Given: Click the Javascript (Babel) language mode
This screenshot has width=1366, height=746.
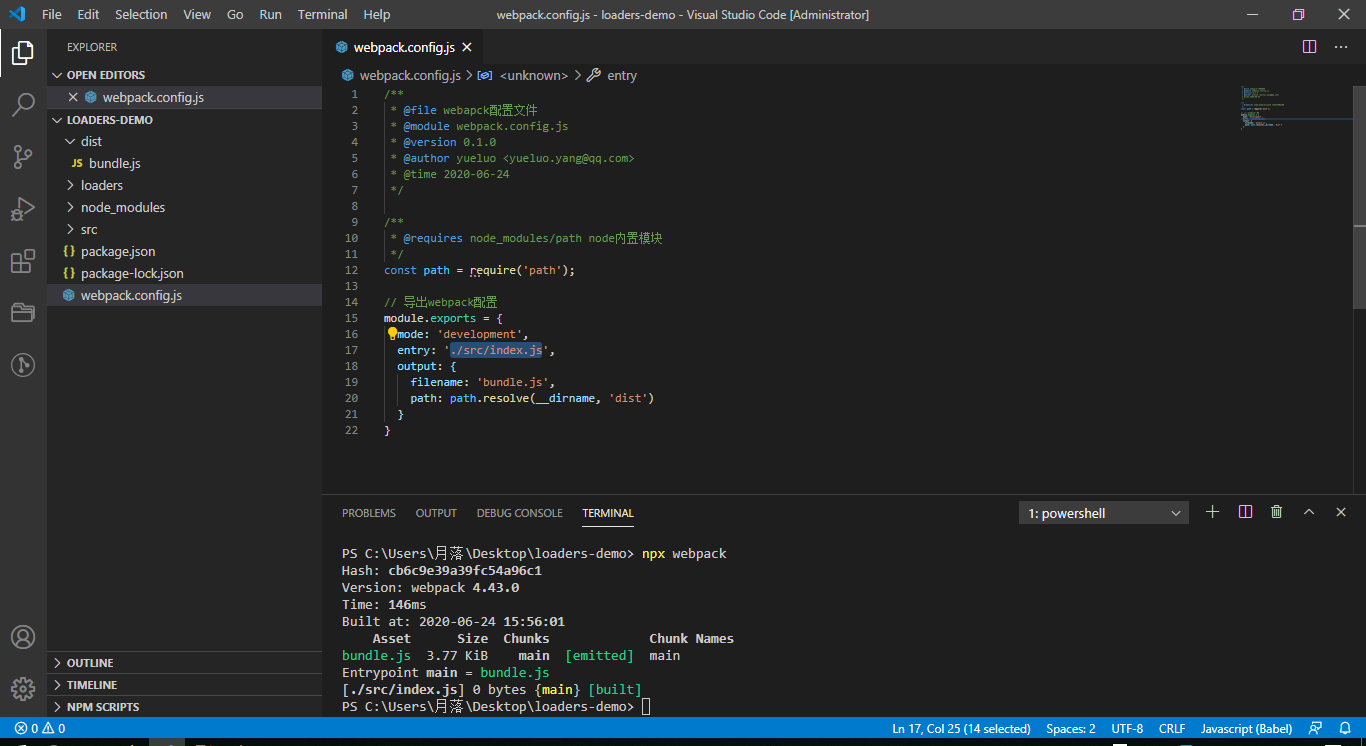Looking at the screenshot, I should click(1246, 729).
